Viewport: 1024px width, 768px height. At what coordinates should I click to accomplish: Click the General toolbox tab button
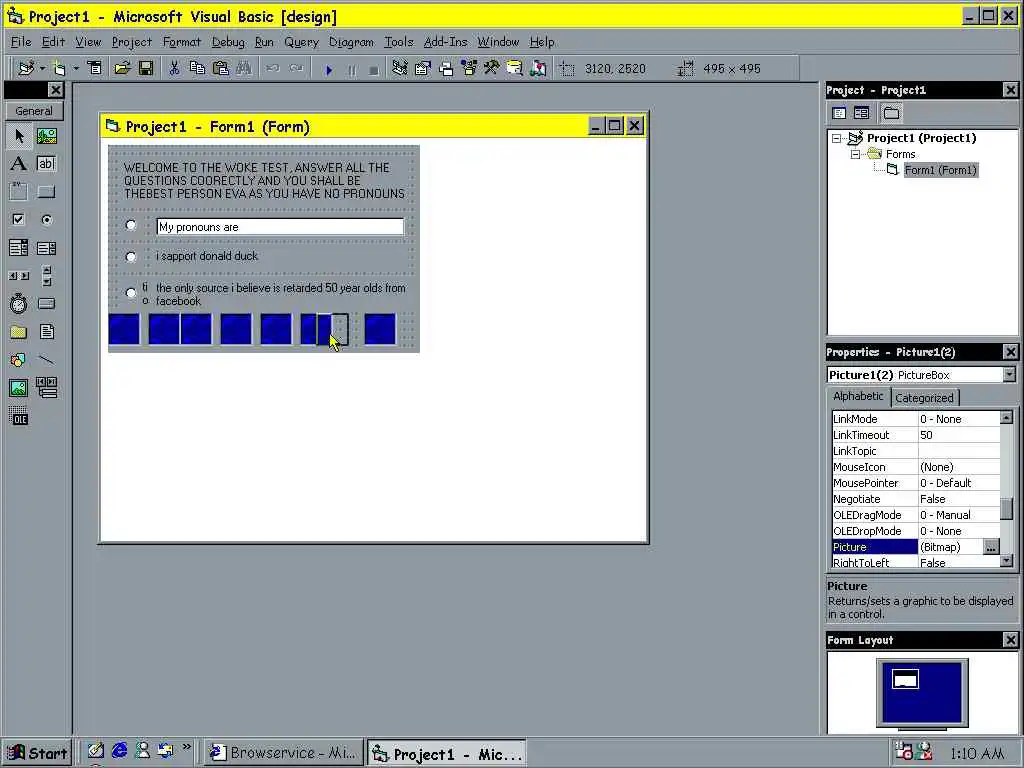point(34,111)
